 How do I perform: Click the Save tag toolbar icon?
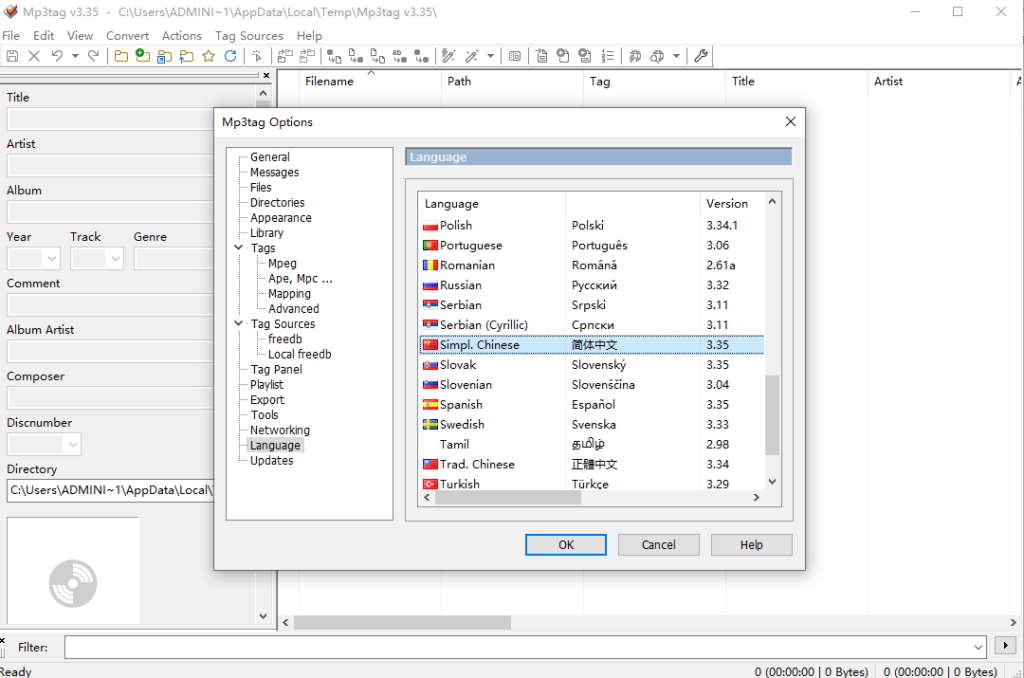(x=12, y=56)
